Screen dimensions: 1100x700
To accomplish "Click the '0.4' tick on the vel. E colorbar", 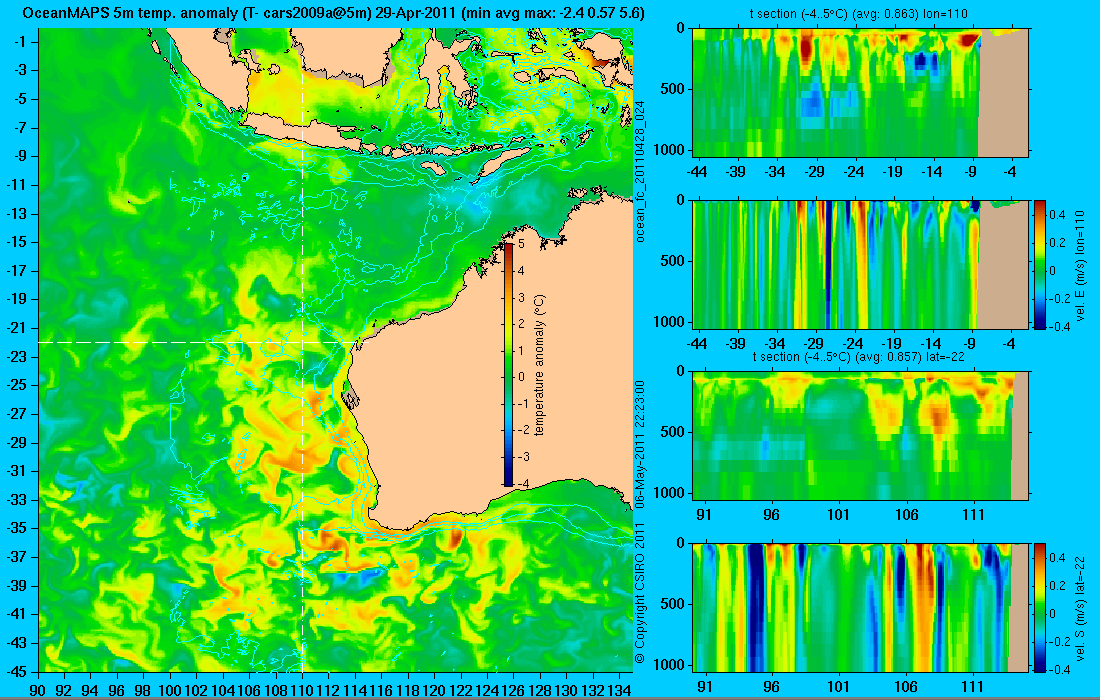I will pyautogui.click(x=1057, y=214).
